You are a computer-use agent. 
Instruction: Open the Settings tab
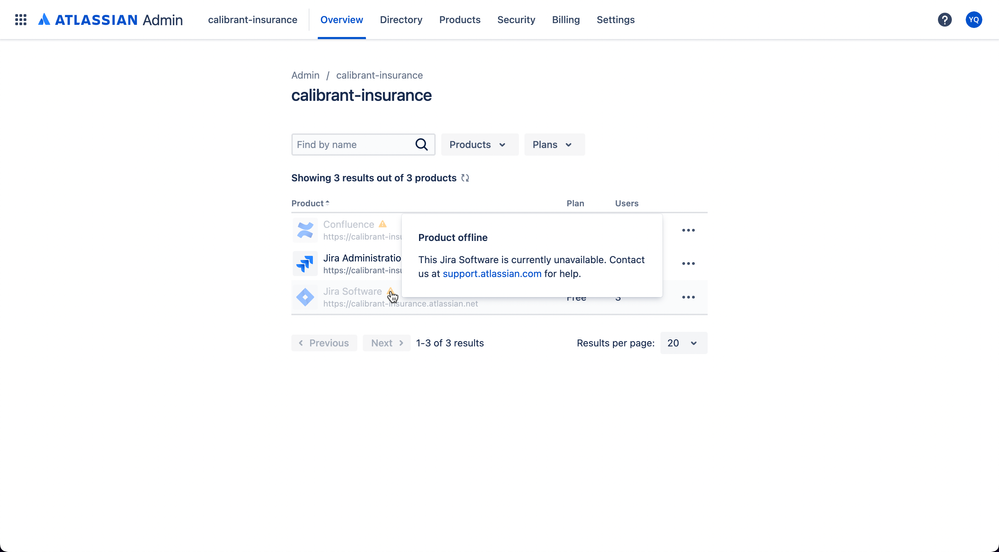click(x=615, y=20)
